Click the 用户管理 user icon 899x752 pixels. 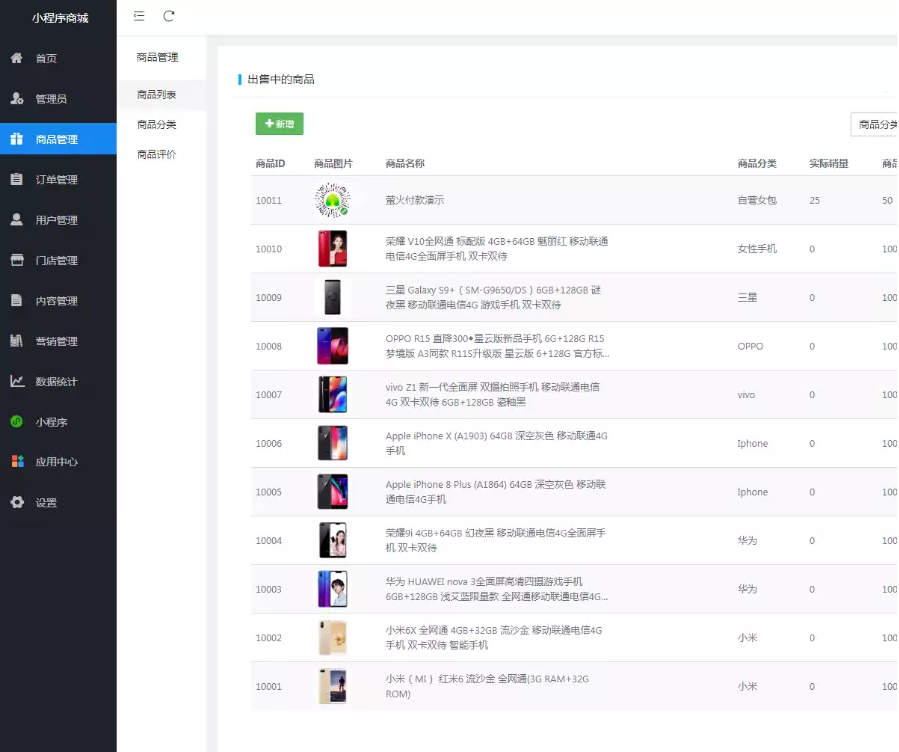tap(17, 220)
